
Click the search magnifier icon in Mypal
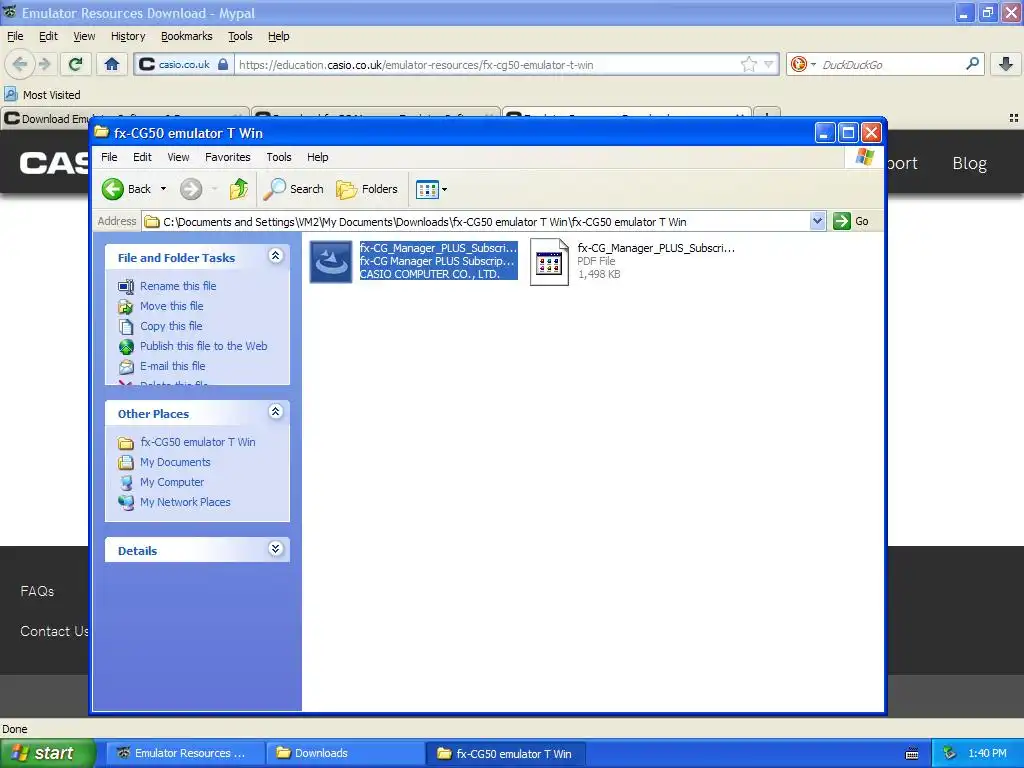pyautogui.click(x=972, y=64)
